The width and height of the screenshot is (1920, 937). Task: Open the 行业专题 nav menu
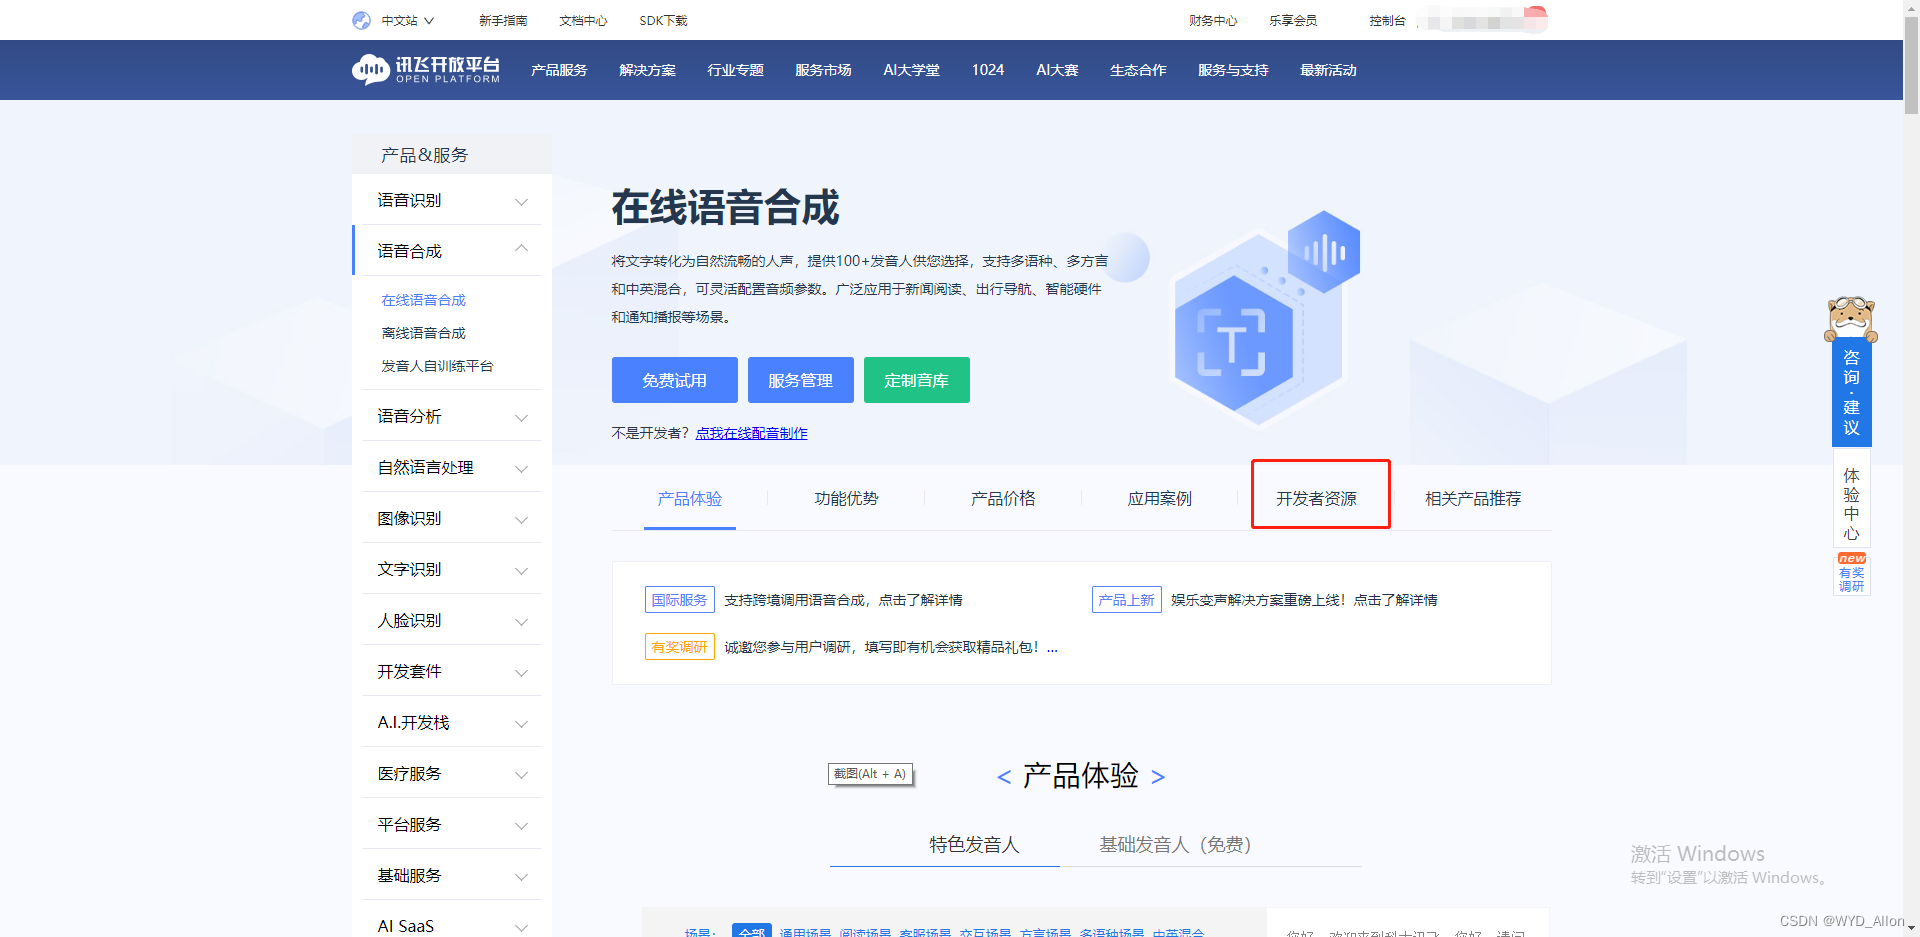pyautogui.click(x=735, y=70)
